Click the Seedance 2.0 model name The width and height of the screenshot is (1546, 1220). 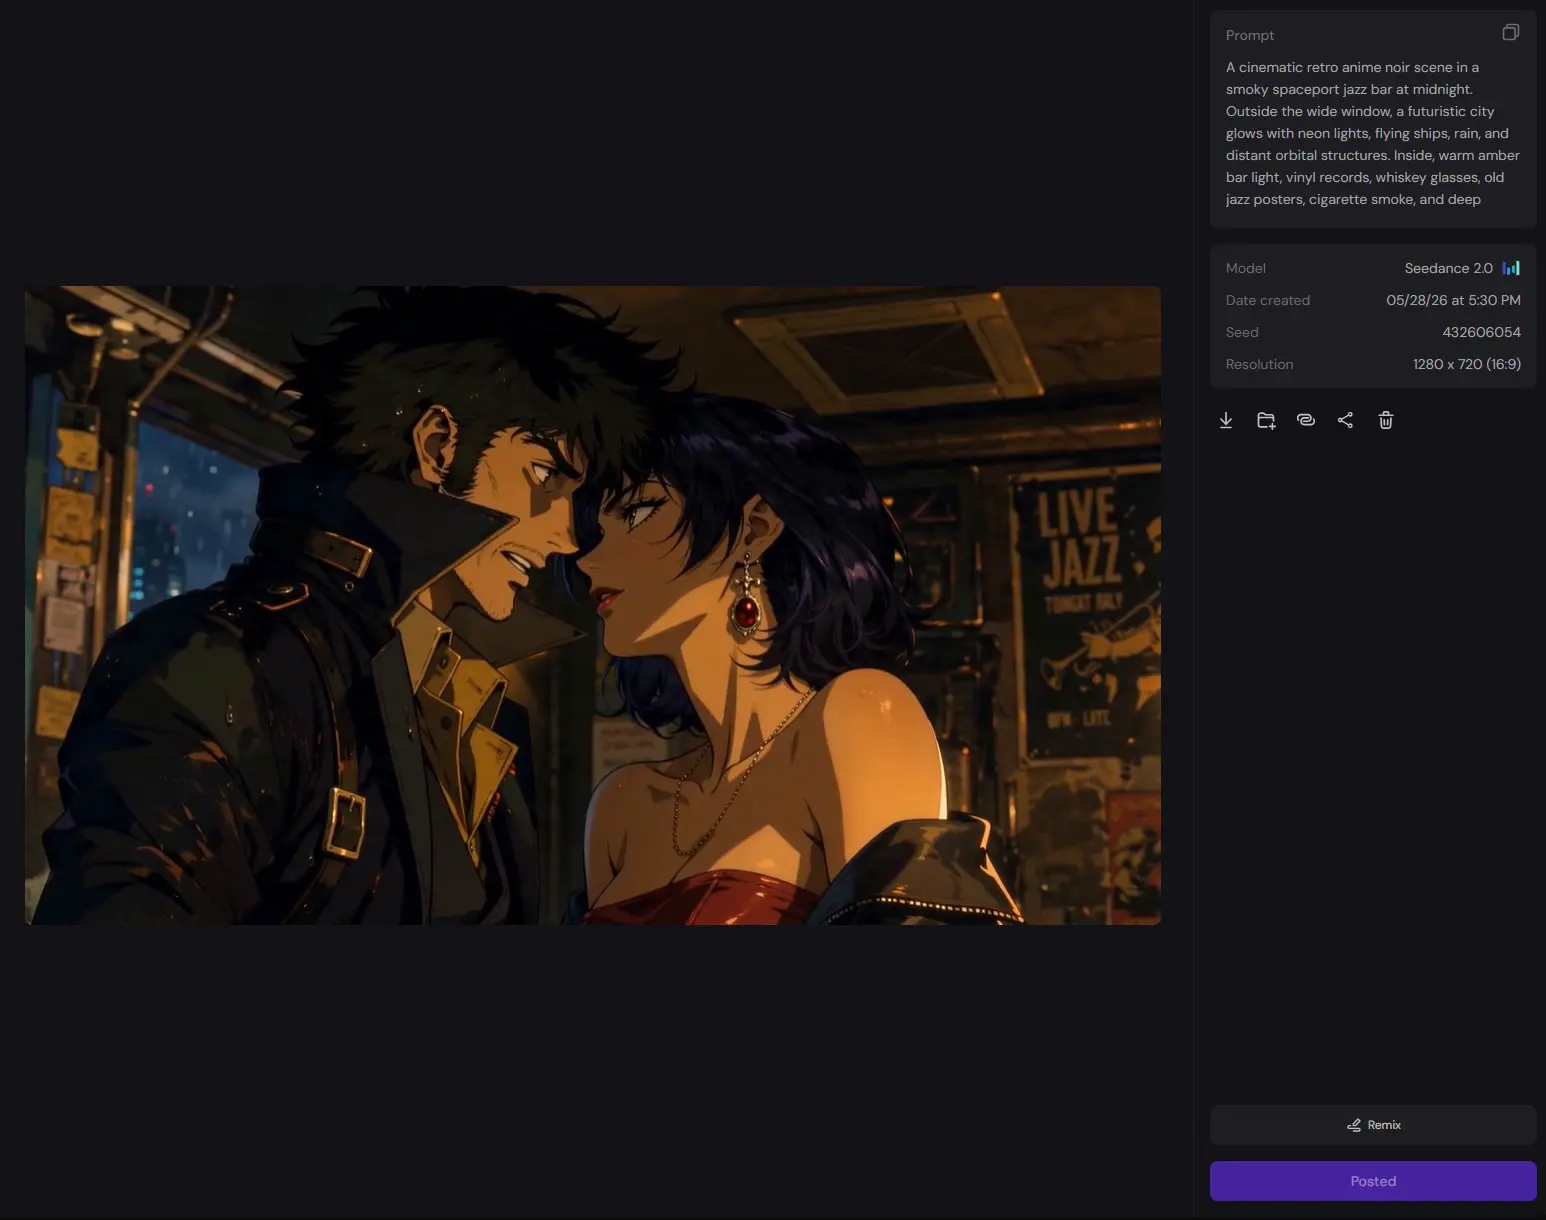(x=1448, y=268)
